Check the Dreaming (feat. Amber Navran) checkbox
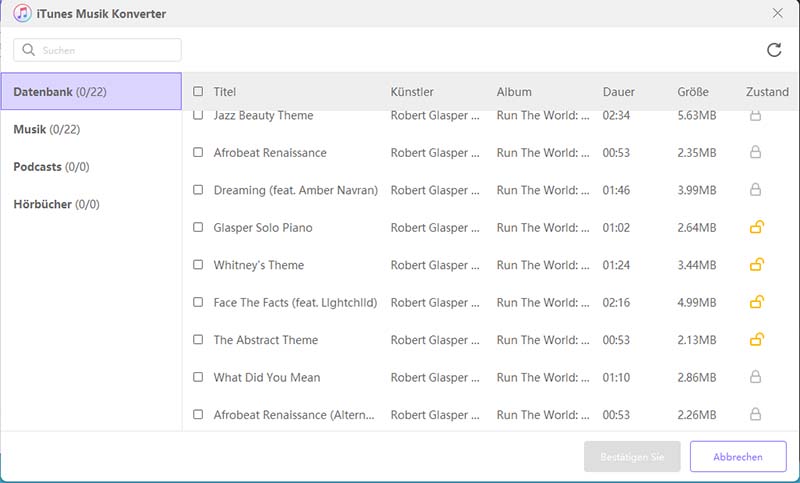800x483 pixels. 198,190
